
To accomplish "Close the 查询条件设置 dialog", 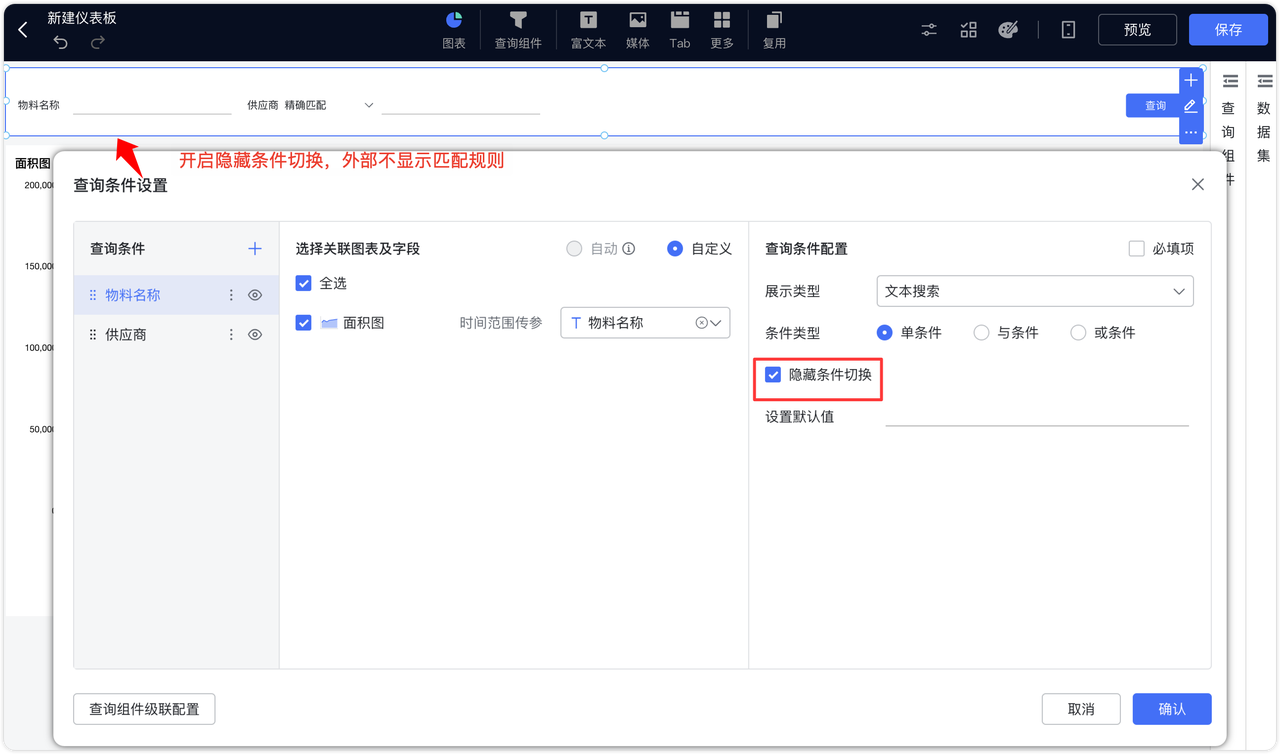I will pos(1198,184).
